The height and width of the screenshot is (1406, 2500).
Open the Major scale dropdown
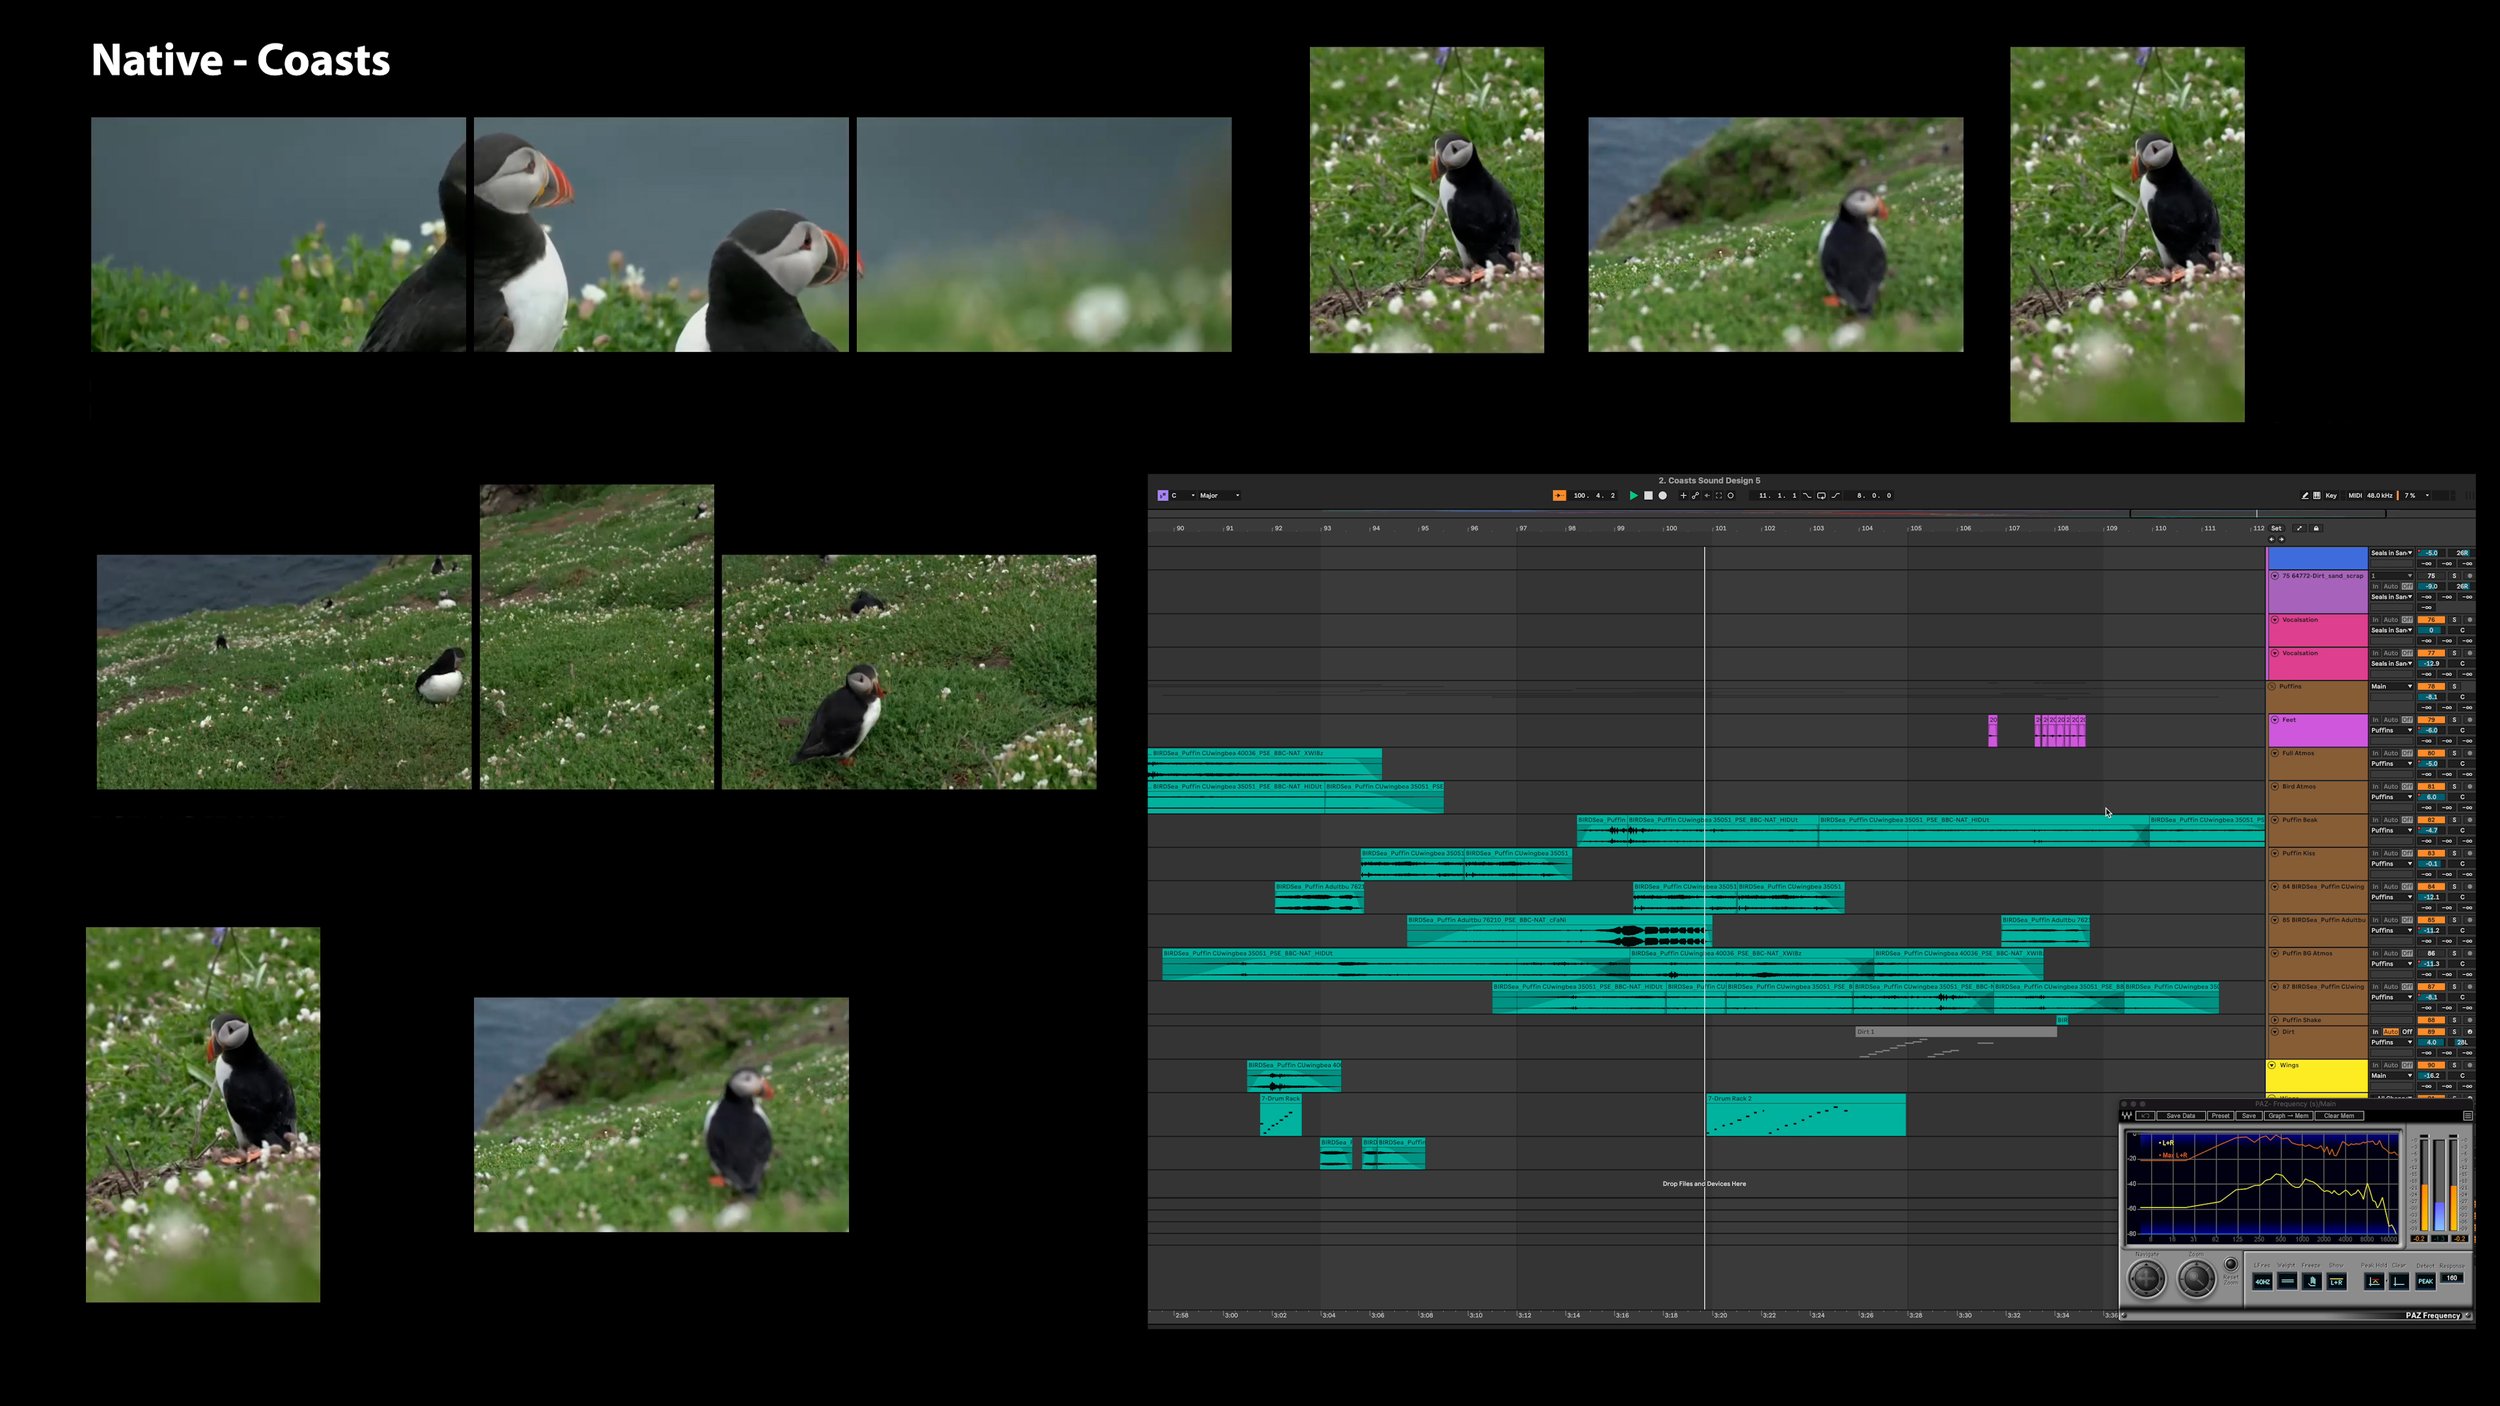1218,495
